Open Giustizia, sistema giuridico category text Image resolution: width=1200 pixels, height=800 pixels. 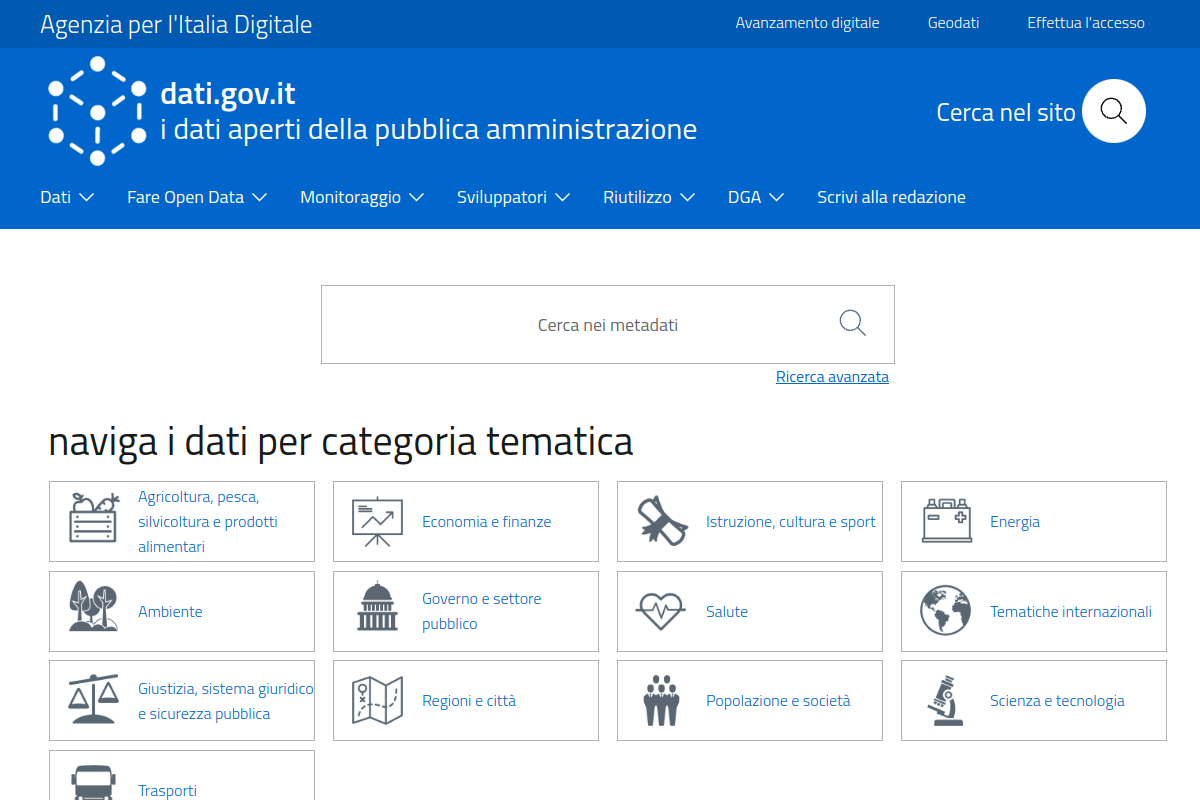[x=225, y=701]
